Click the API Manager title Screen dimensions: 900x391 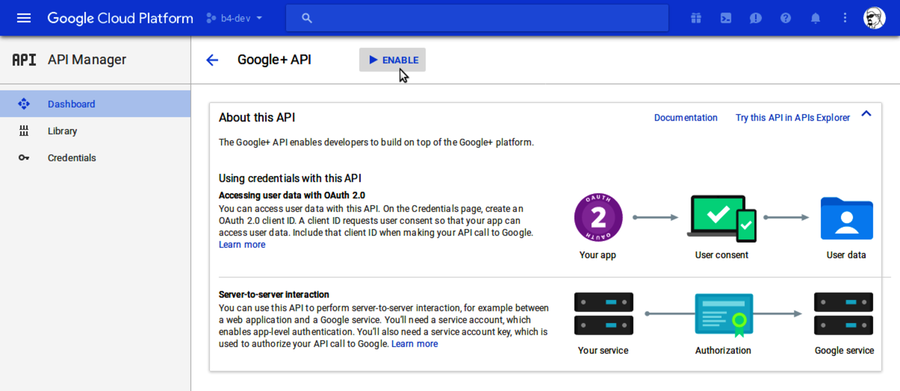pos(87,60)
